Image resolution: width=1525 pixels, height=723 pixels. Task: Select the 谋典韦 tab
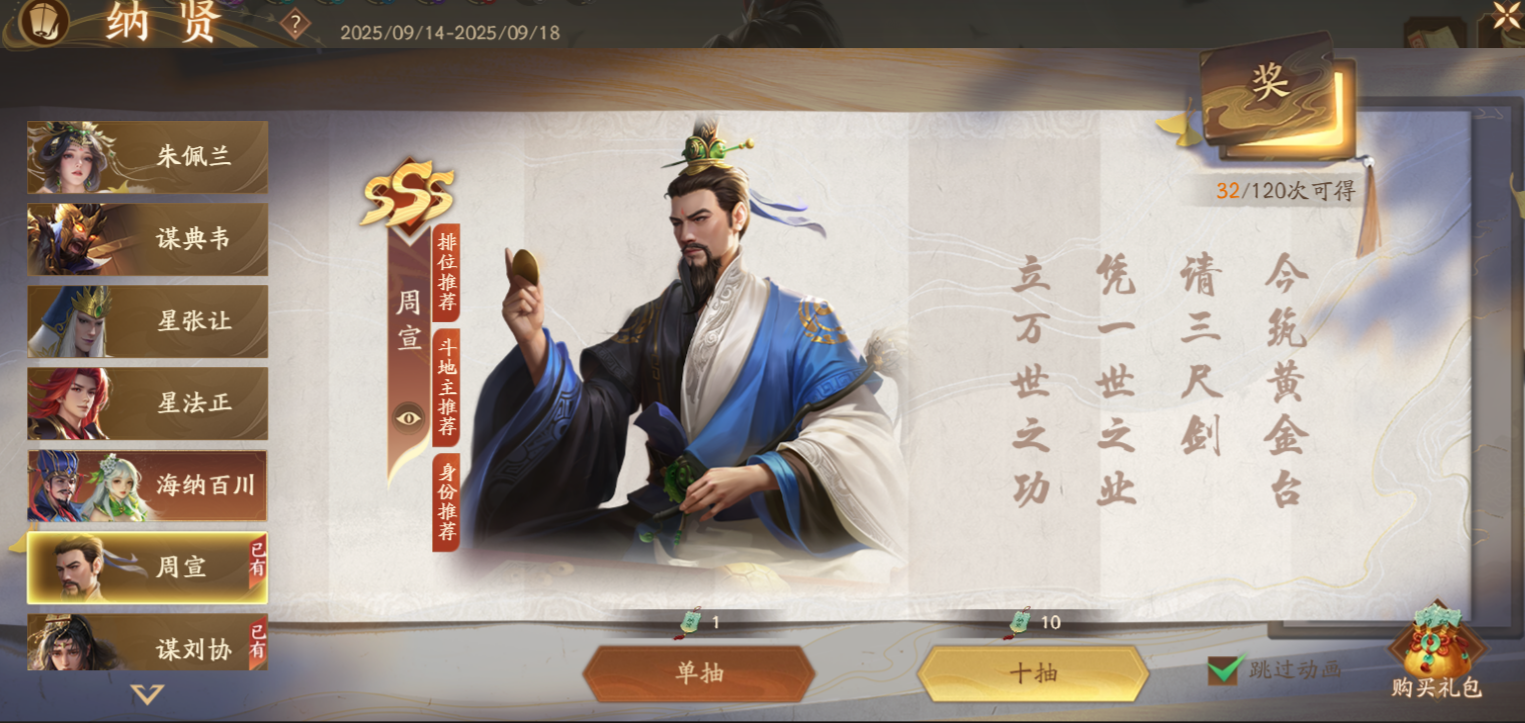[147, 239]
